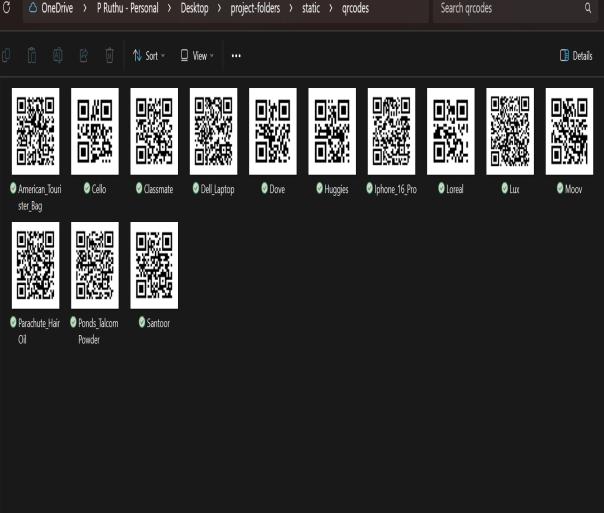This screenshot has height=513, width=604.
Task: Select the Dove QR thumbnail
Action: (273, 131)
